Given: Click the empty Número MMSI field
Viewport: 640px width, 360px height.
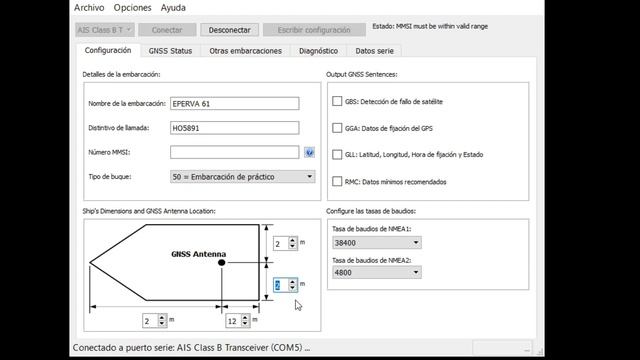Looking at the screenshot, I should 235,152.
